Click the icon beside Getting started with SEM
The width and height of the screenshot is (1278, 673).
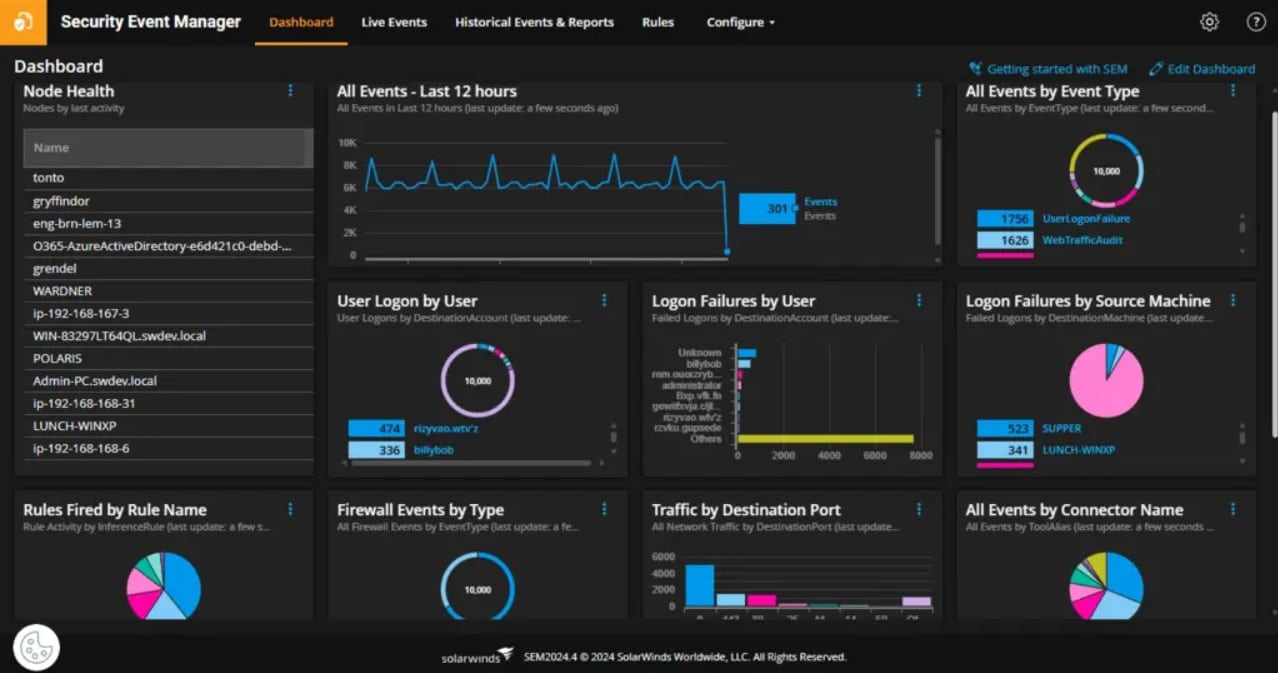click(x=976, y=69)
